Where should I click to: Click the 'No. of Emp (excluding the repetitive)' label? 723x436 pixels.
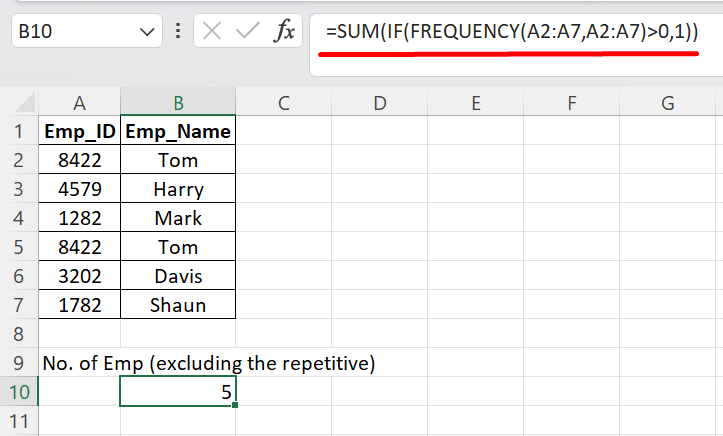(209, 363)
